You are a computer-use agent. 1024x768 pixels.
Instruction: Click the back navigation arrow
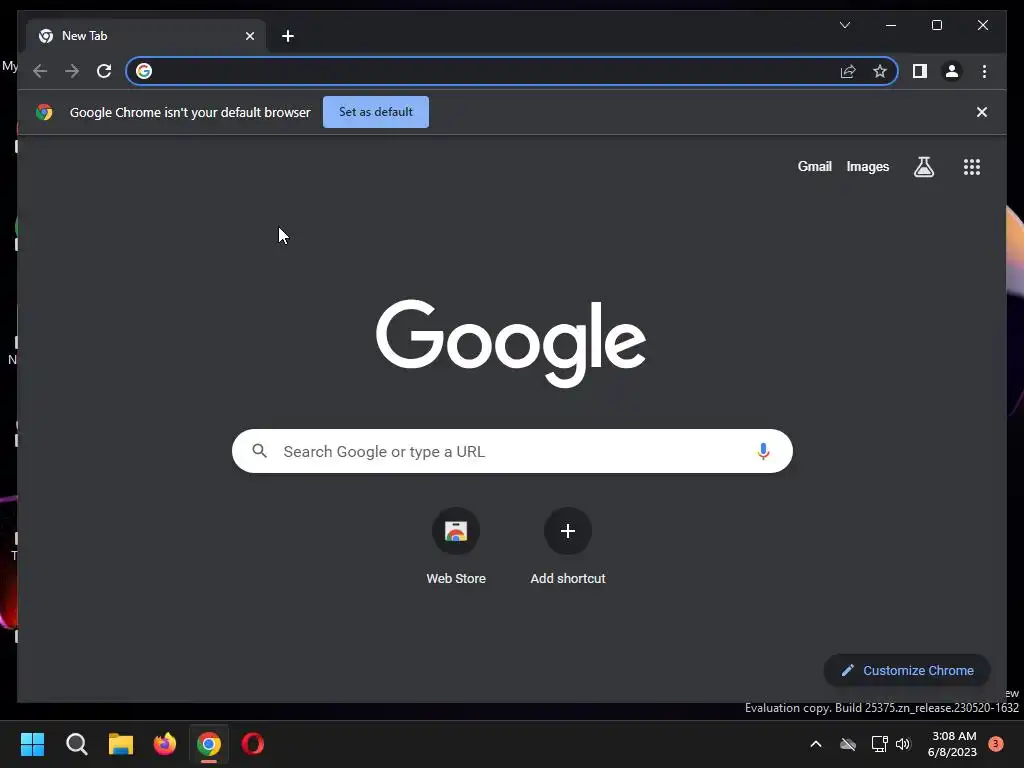(x=40, y=71)
